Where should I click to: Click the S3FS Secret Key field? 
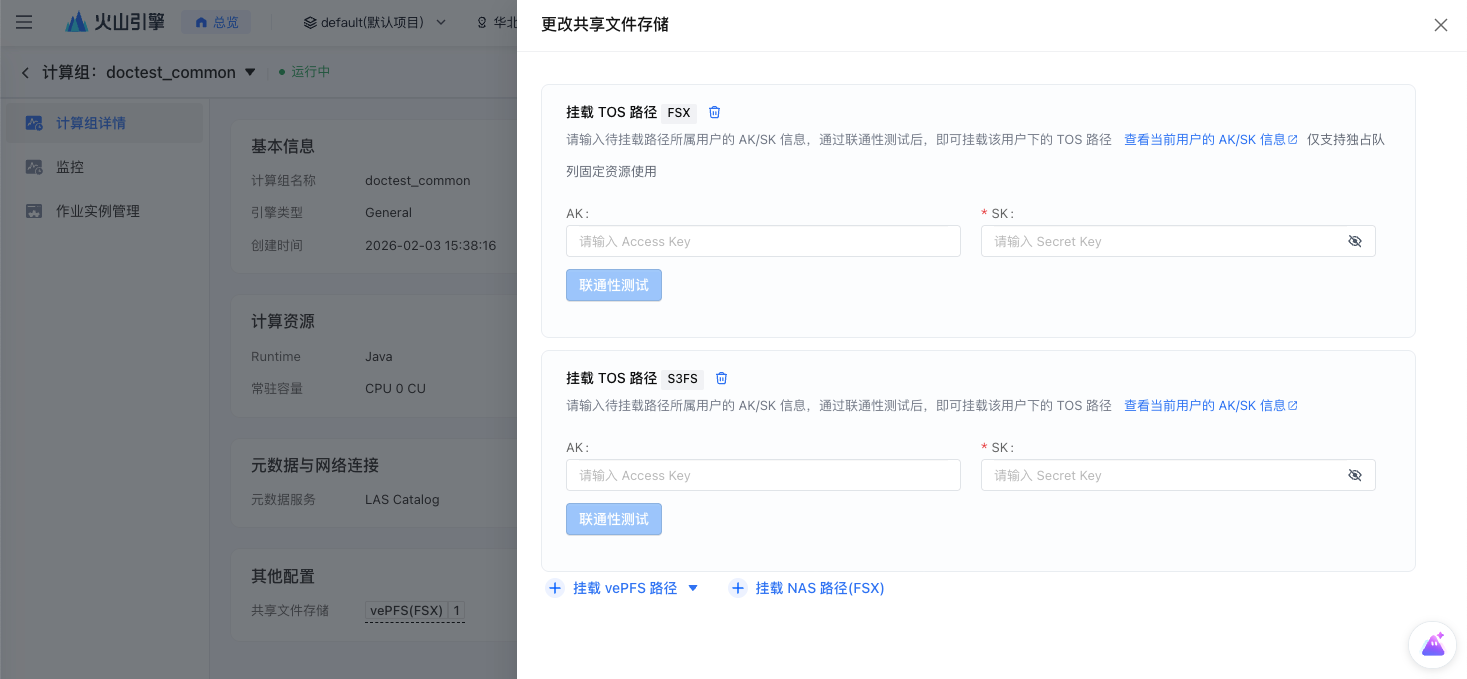(x=1160, y=475)
